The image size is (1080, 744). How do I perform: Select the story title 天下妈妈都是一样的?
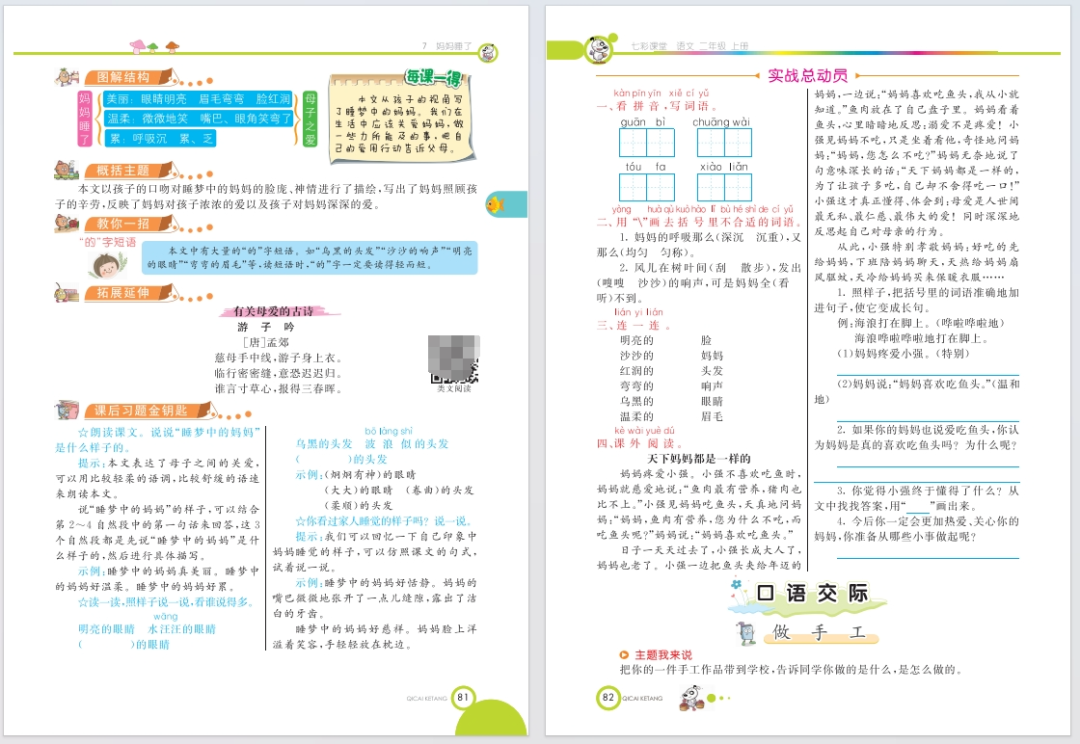coord(699,459)
